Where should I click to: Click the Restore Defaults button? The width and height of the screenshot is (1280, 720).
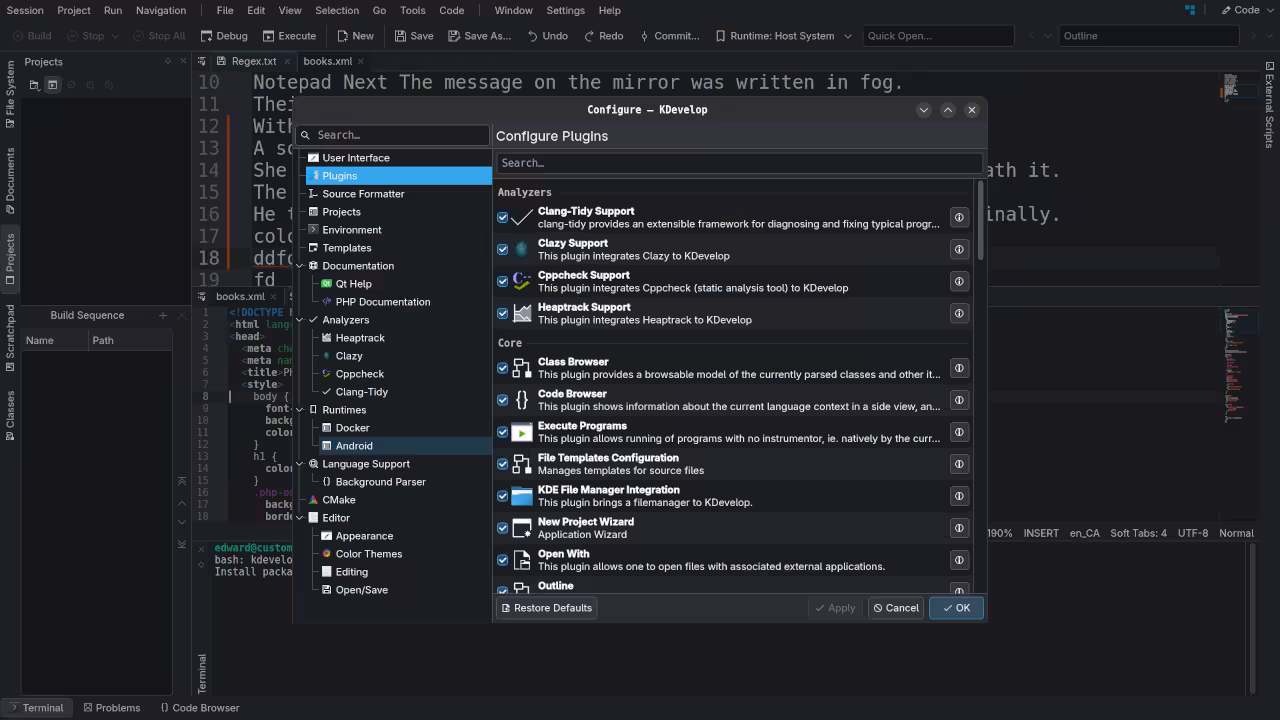546,608
